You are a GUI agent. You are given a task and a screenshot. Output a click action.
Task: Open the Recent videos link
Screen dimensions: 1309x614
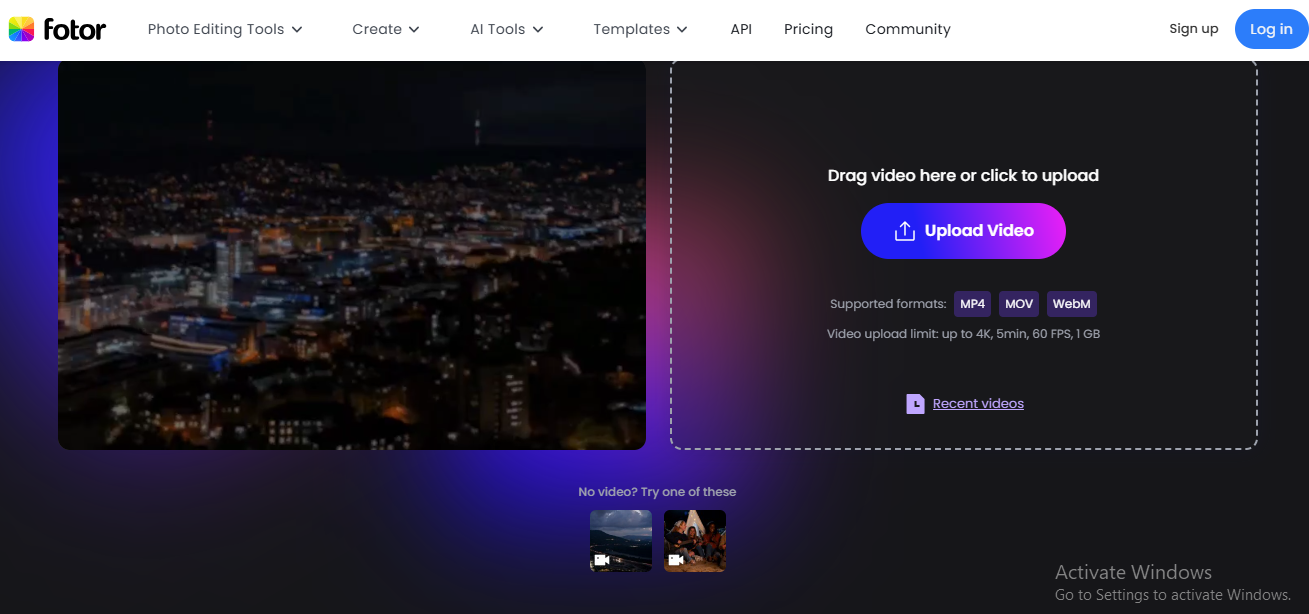coord(978,404)
